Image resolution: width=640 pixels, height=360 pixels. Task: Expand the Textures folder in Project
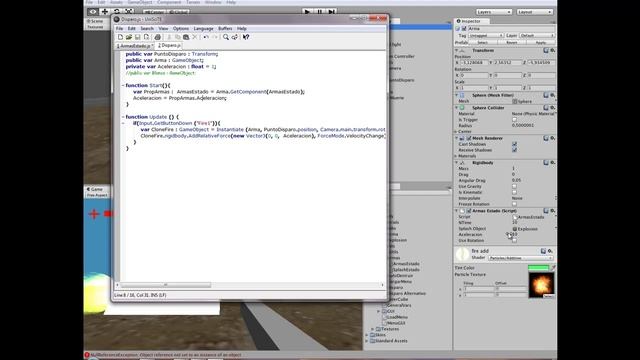[372, 329]
